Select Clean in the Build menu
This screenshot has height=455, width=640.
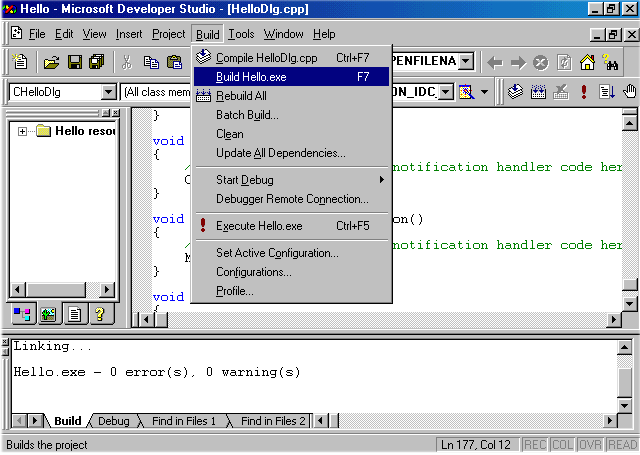click(291, 134)
